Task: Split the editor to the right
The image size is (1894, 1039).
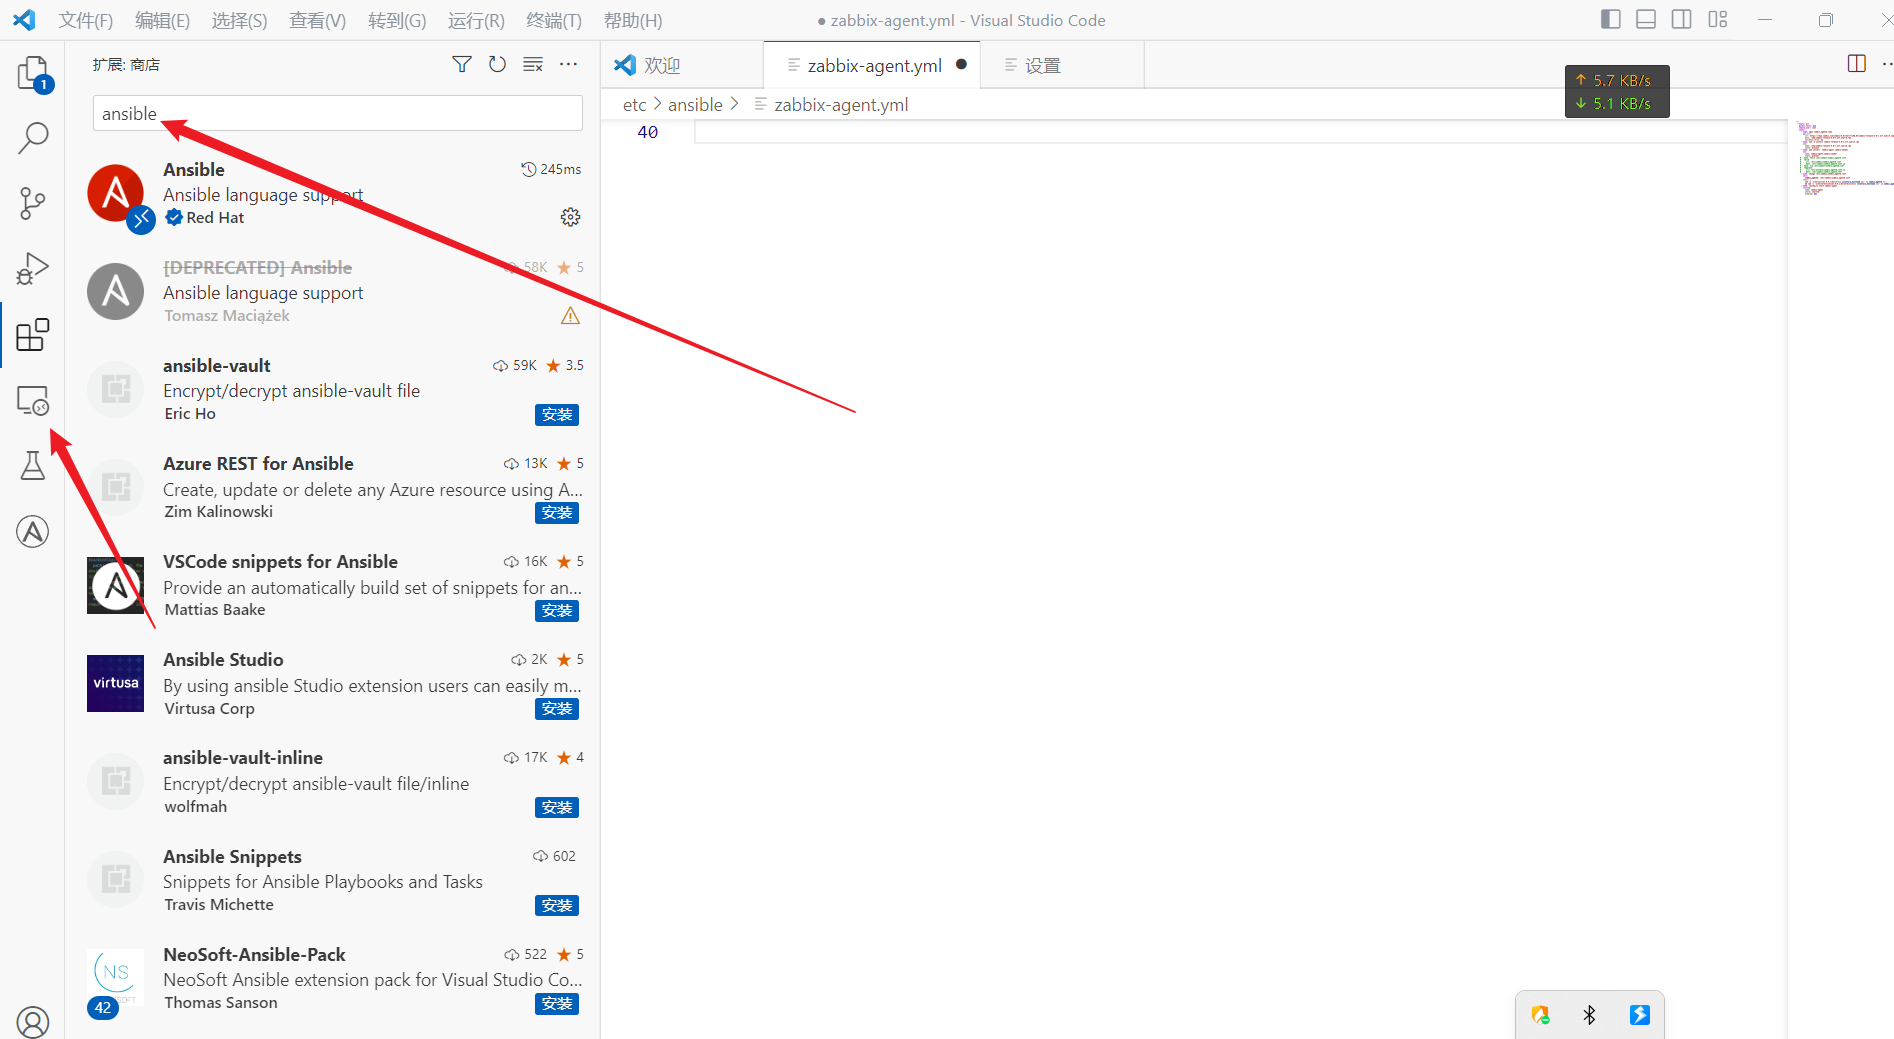Action: coord(1857,64)
